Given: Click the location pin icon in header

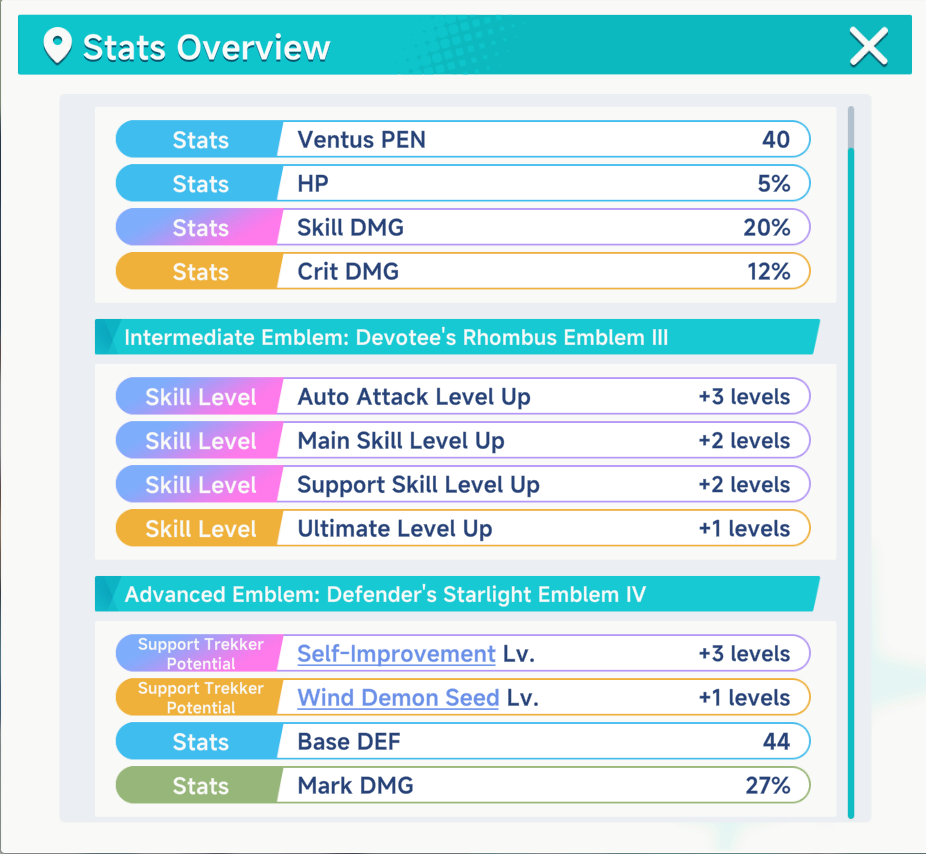Looking at the screenshot, I should click(x=57, y=46).
